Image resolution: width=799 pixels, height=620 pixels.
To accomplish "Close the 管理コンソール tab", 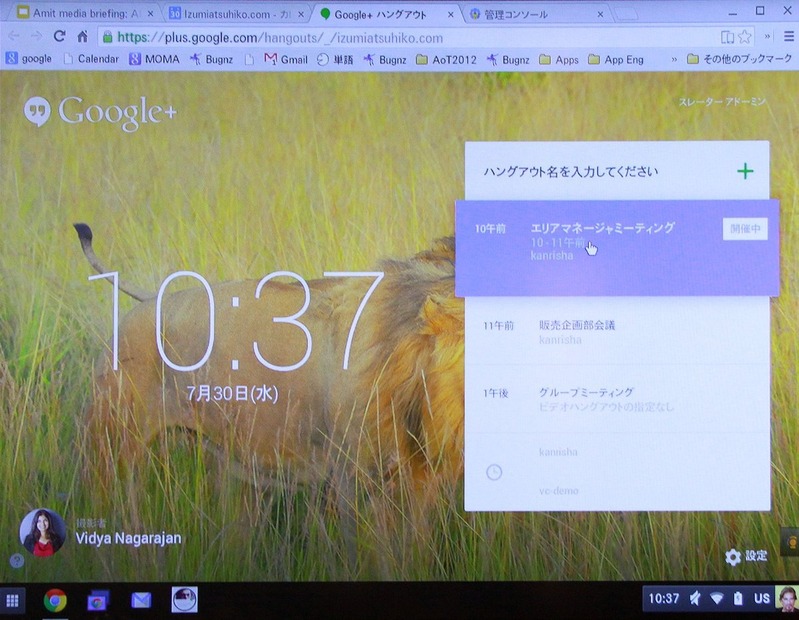I will pos(600,14).
